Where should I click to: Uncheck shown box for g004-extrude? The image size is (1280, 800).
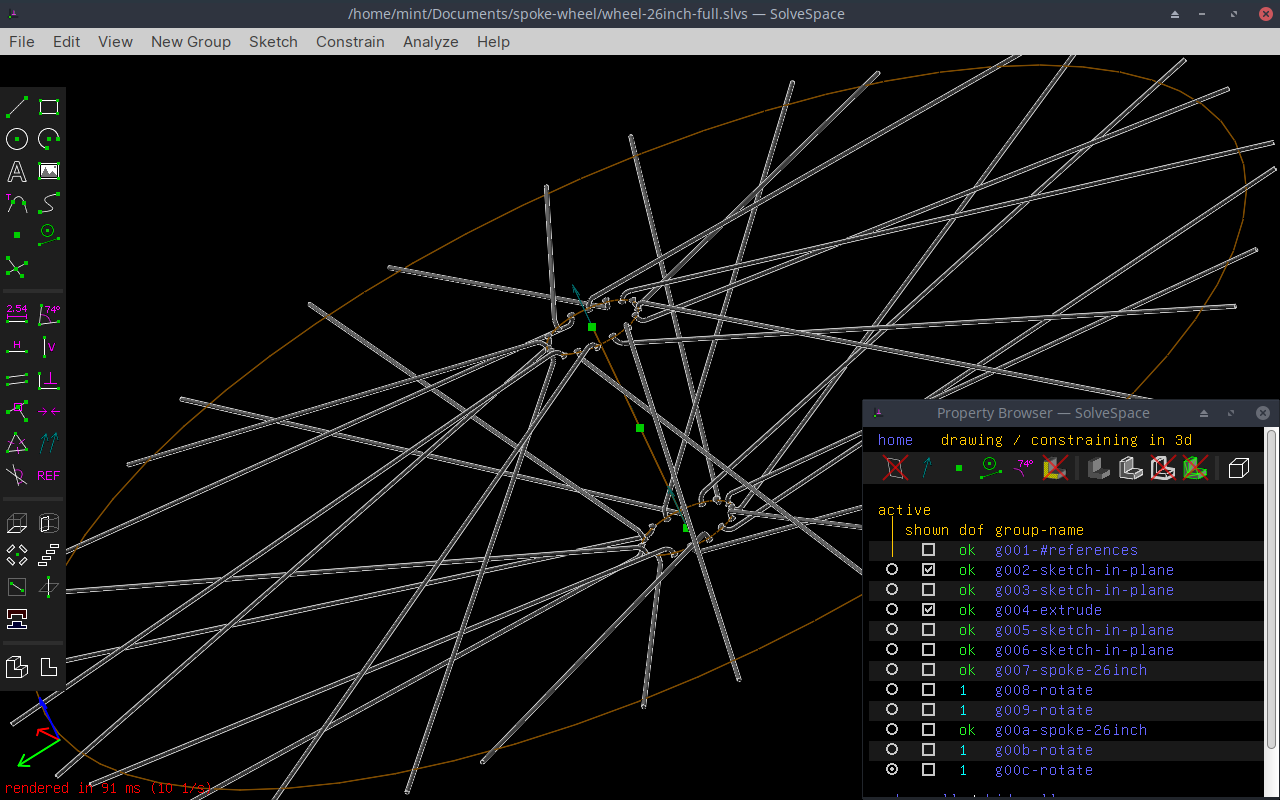928,610
